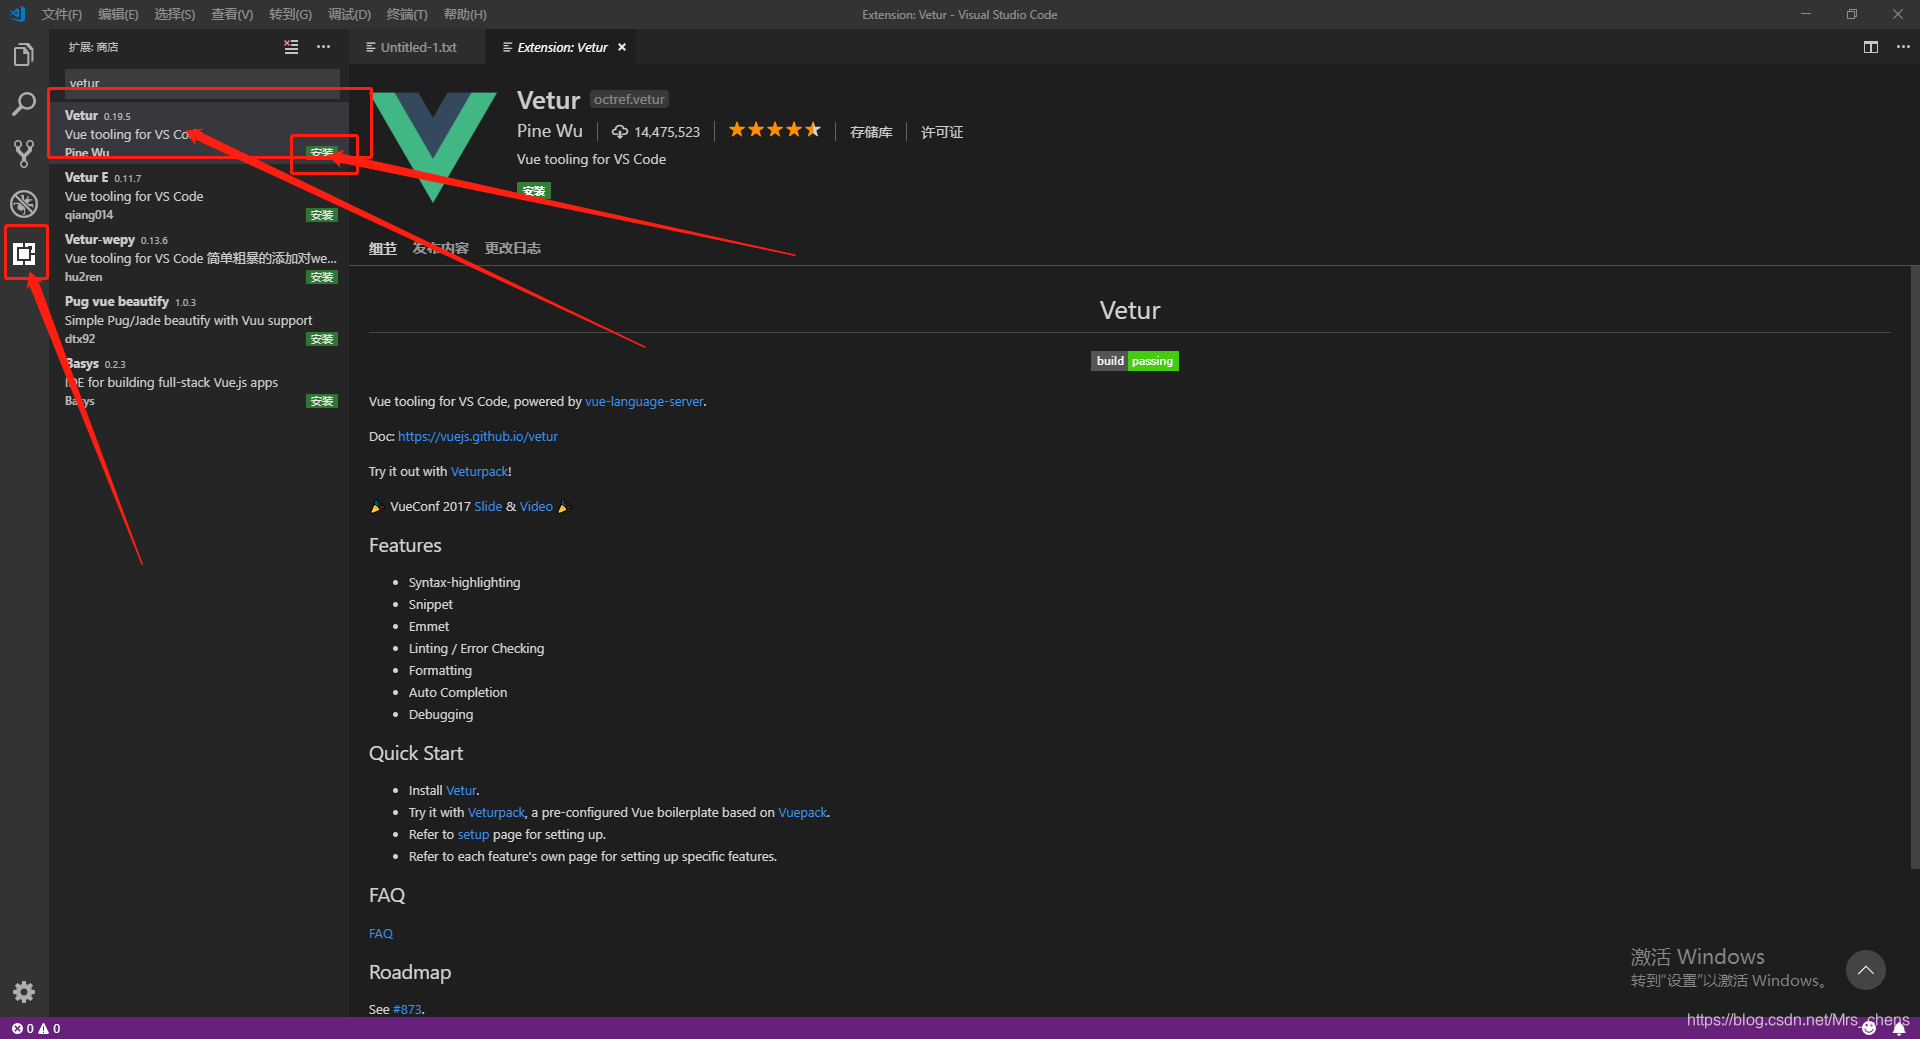Install the Vetur-wepy extension
This screenshot has height=1039, width=1920.
coord(322,277)
